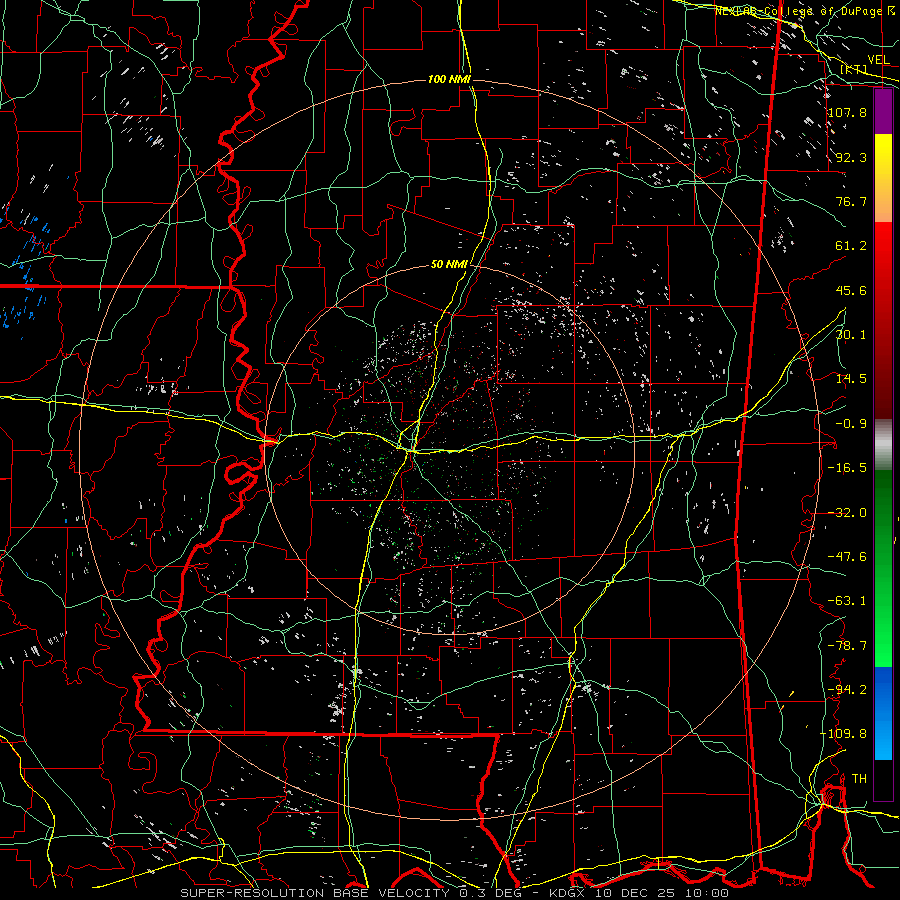Click the 61.2 scale value
Viewport: 900px width, 900px height.
pos(851,246)
